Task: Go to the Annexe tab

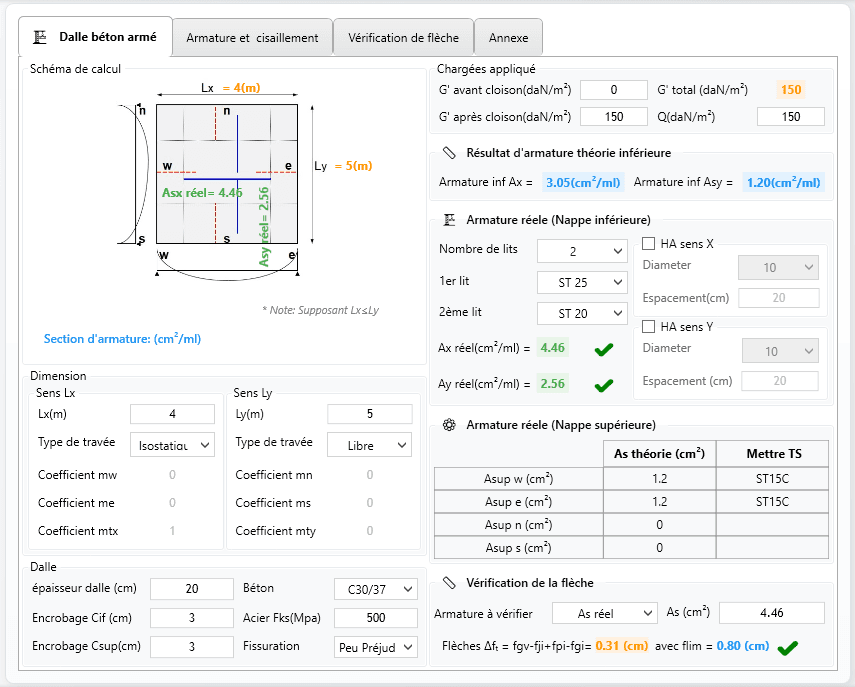Action: coord(508,38)
